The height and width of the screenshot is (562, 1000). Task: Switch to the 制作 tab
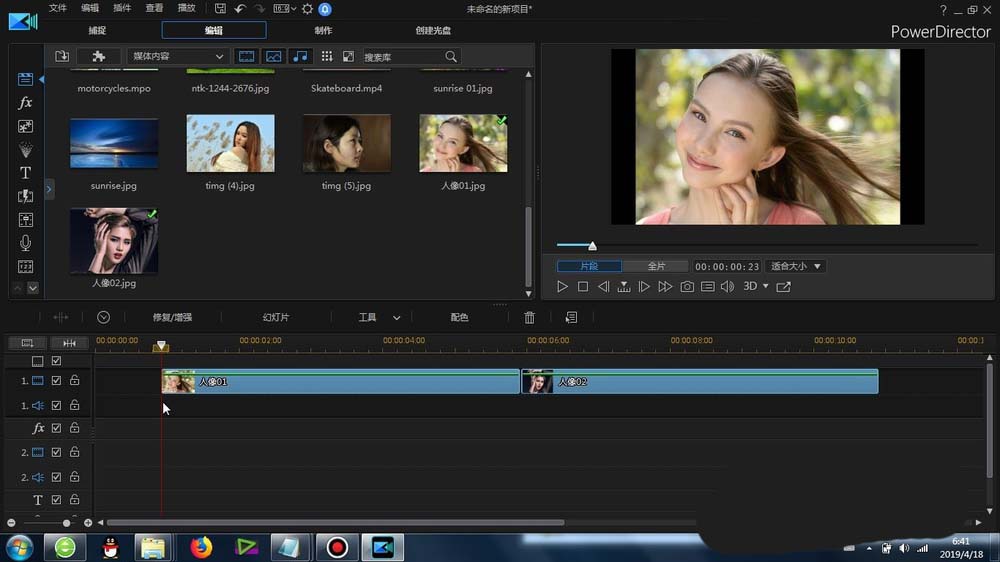(323, 31)
